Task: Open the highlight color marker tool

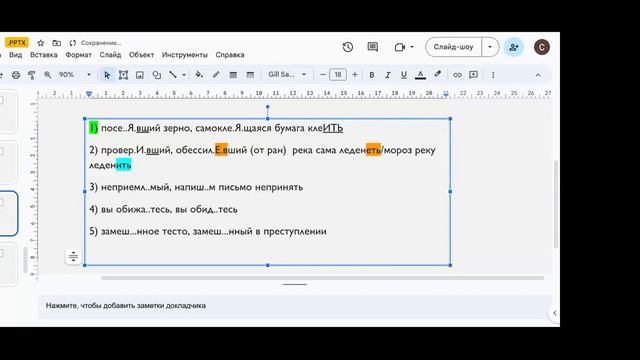Action: tap(438, 74)
